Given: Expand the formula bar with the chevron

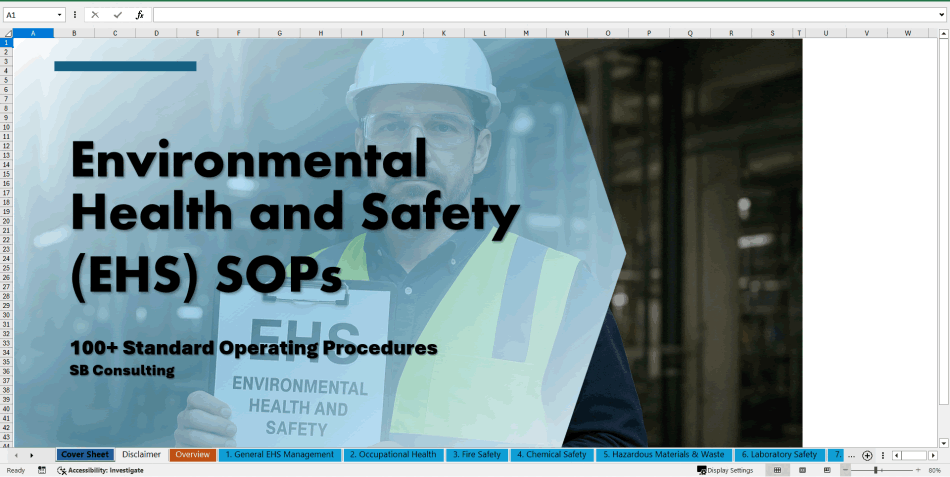Looking at the screenshot, I should [941, 15].
